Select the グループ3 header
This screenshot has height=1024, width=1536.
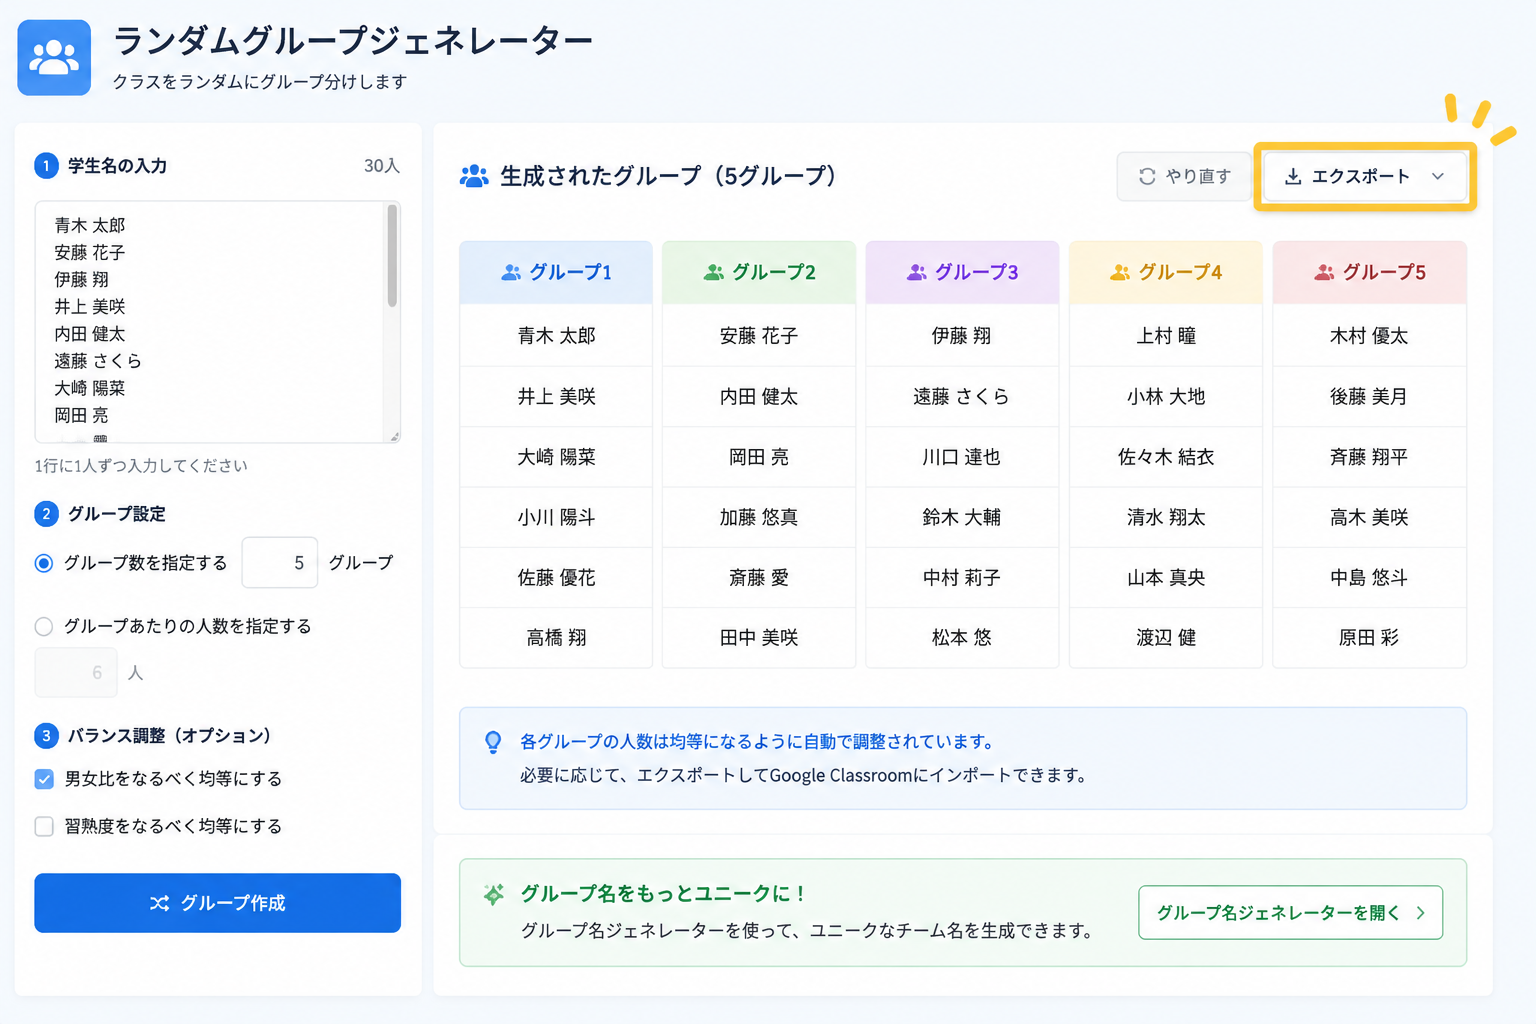[962, 272]
